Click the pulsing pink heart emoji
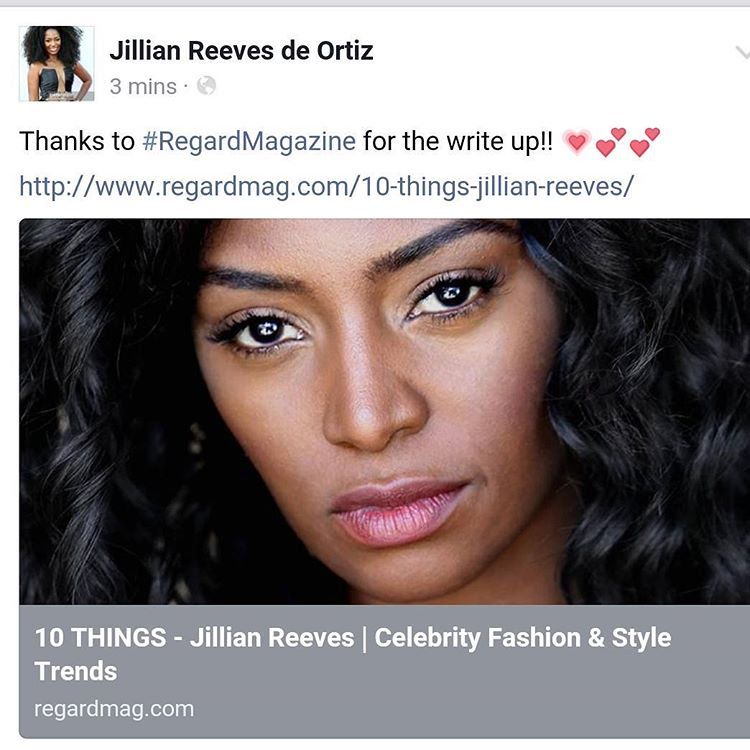 tap(576, 142)
